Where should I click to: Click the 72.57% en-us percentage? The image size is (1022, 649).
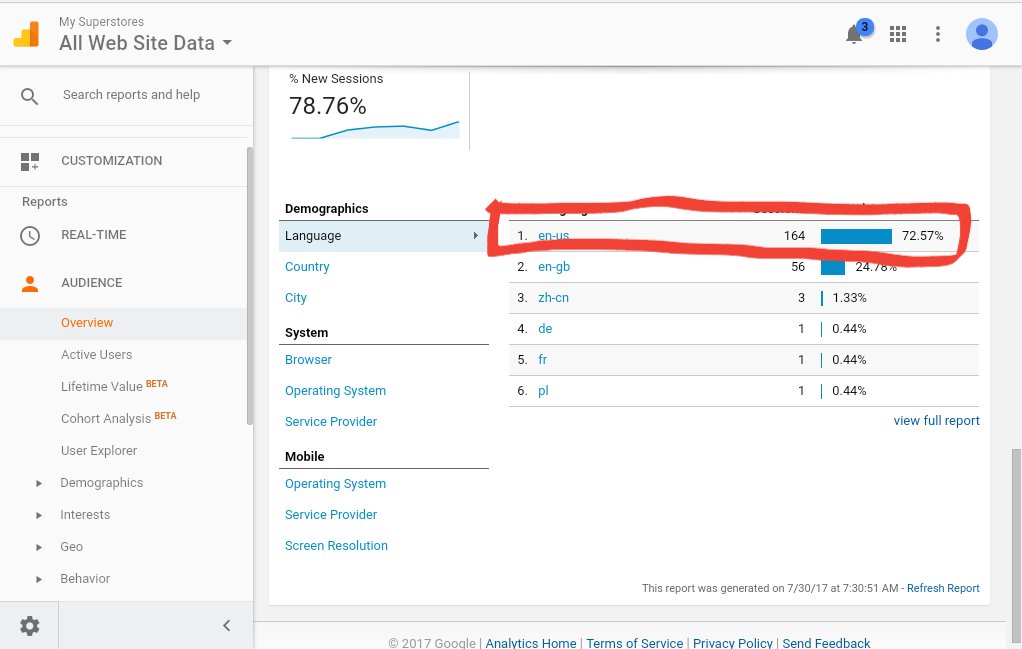click(x=922, y=236)
